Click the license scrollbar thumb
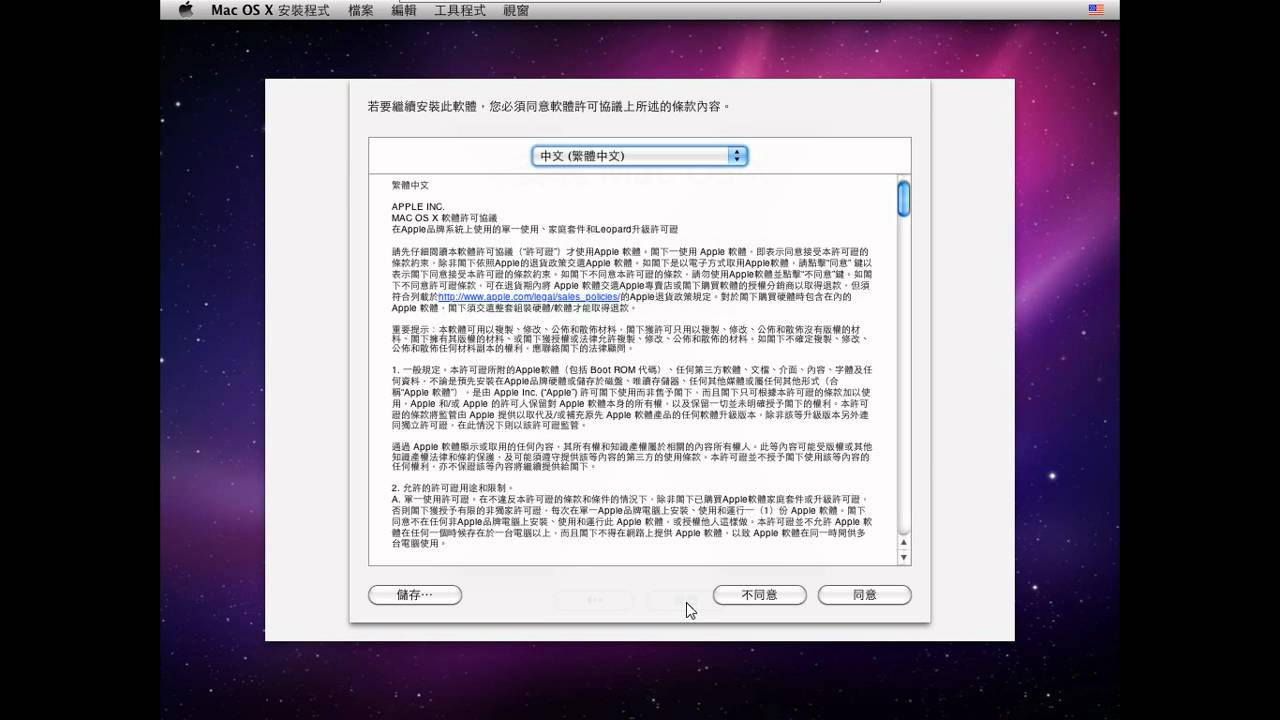Image resolution: width=1280 pixels, height=720 pixels. point(904,197)
